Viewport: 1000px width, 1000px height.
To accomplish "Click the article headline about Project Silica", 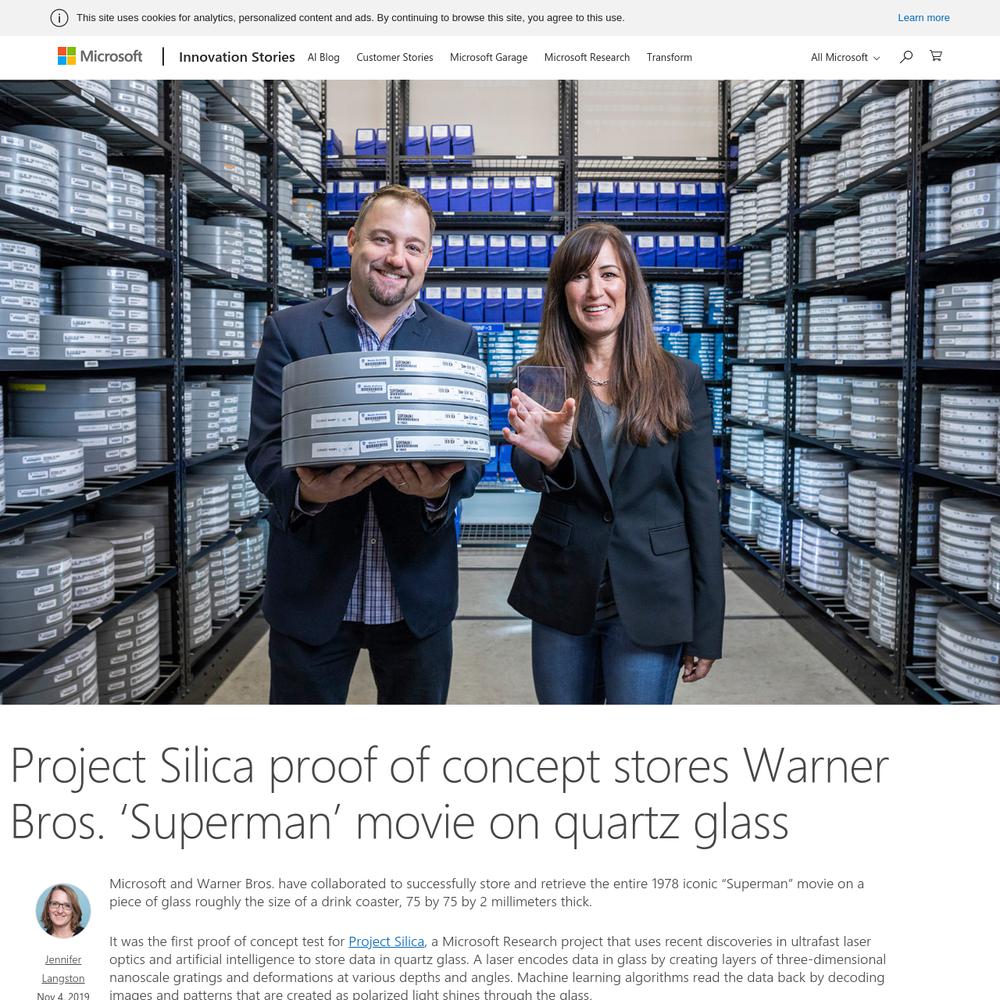I will coord(450,794).
